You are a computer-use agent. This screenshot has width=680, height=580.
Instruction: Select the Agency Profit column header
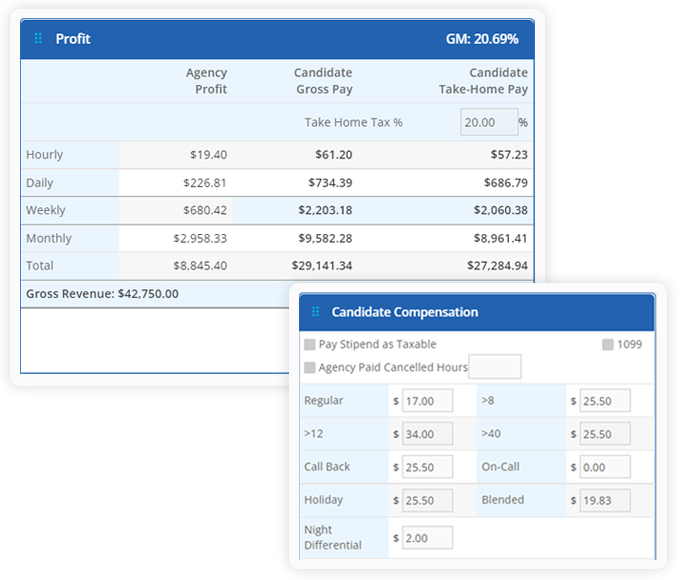(207, 81)
